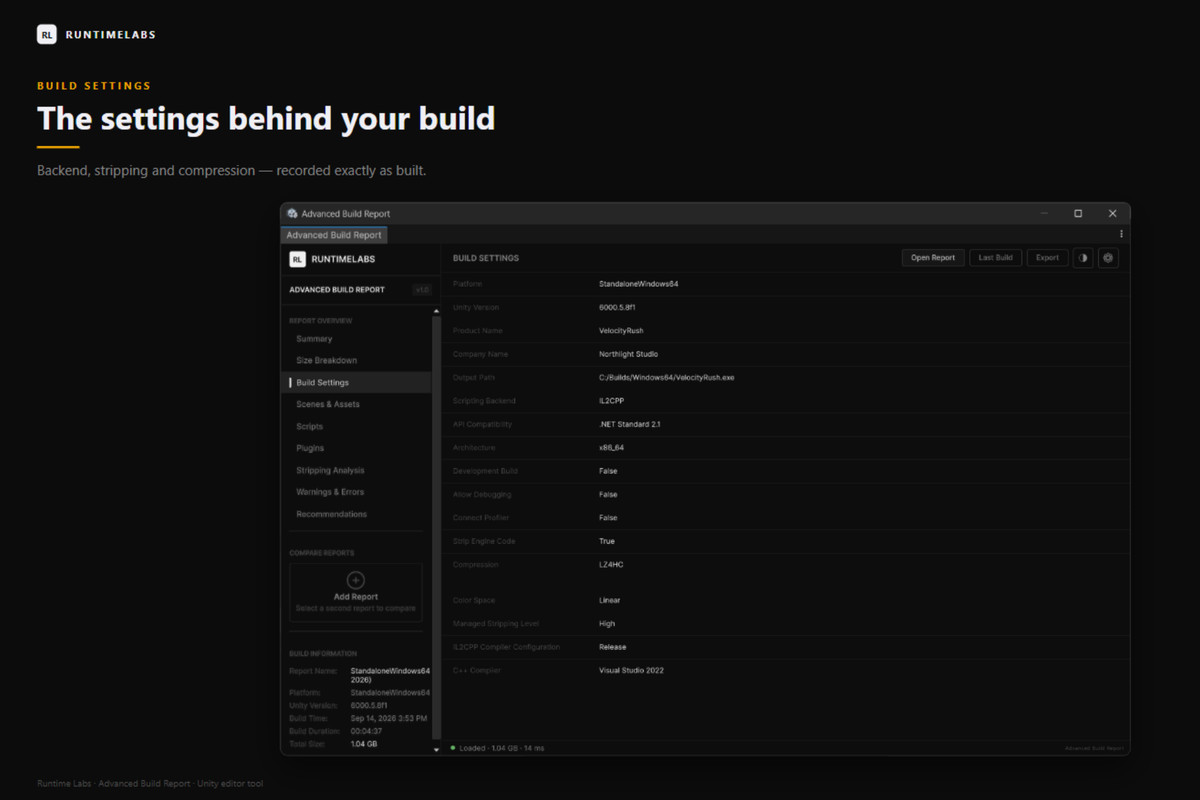
Task: Go to Scenes & Assets
Action: coord(328,404)
